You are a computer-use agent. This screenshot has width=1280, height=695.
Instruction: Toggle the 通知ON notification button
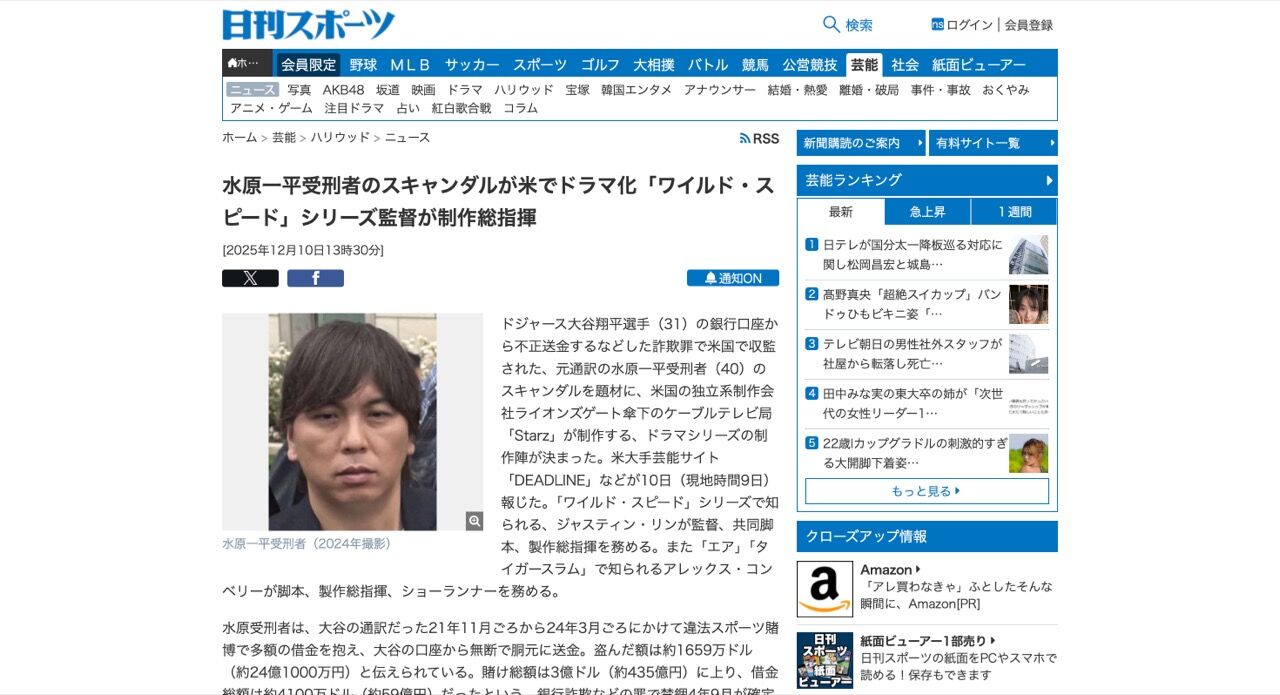pyautogui.click(x=733, y=278)
